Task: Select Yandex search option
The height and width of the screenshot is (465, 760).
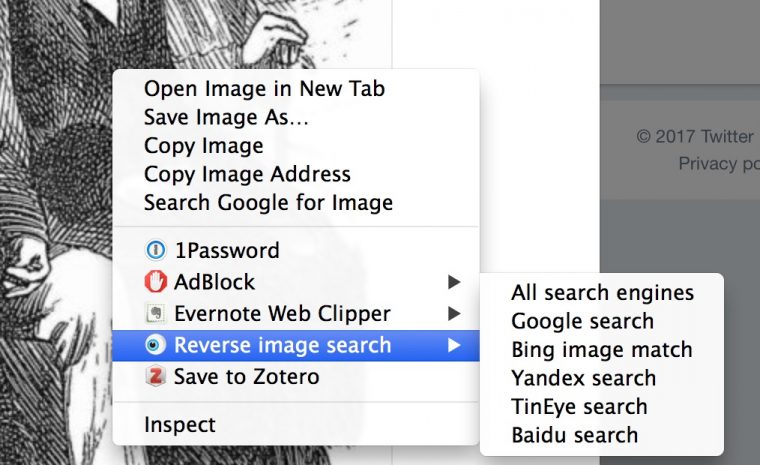Action: click(583, 378)
